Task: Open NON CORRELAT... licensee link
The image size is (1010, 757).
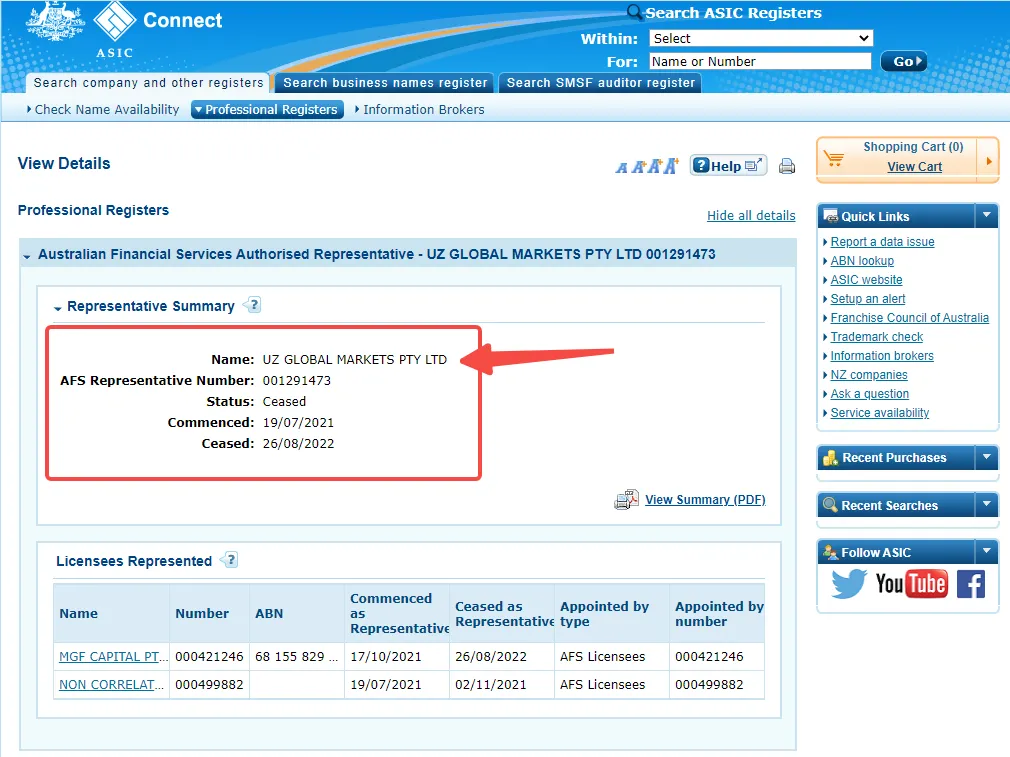Action: pyautogui.click(x=111, y=684)
